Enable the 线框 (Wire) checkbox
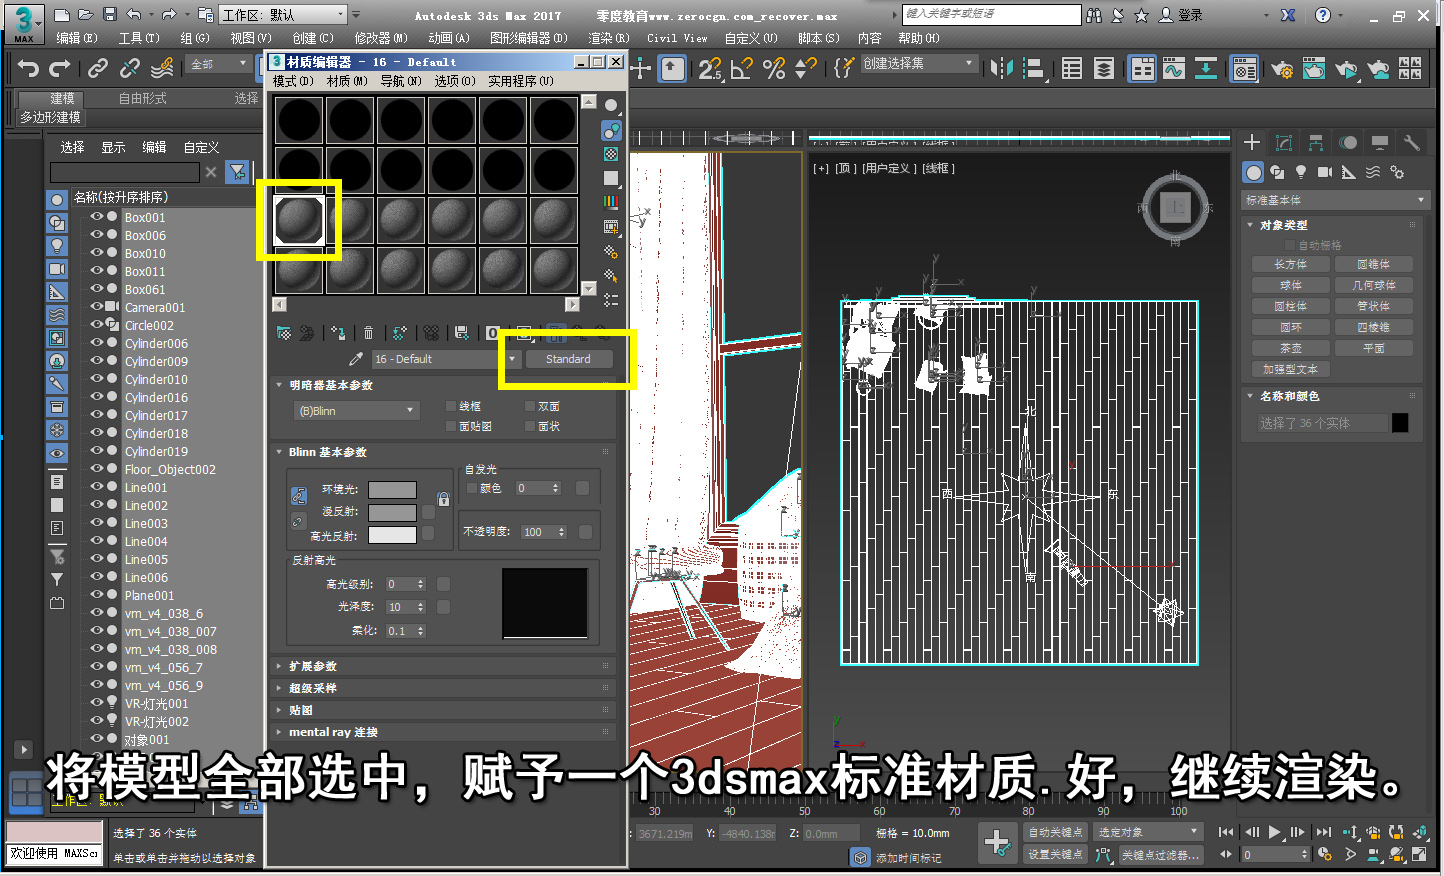Screen dimensions: 1444x876 point(451,406)
